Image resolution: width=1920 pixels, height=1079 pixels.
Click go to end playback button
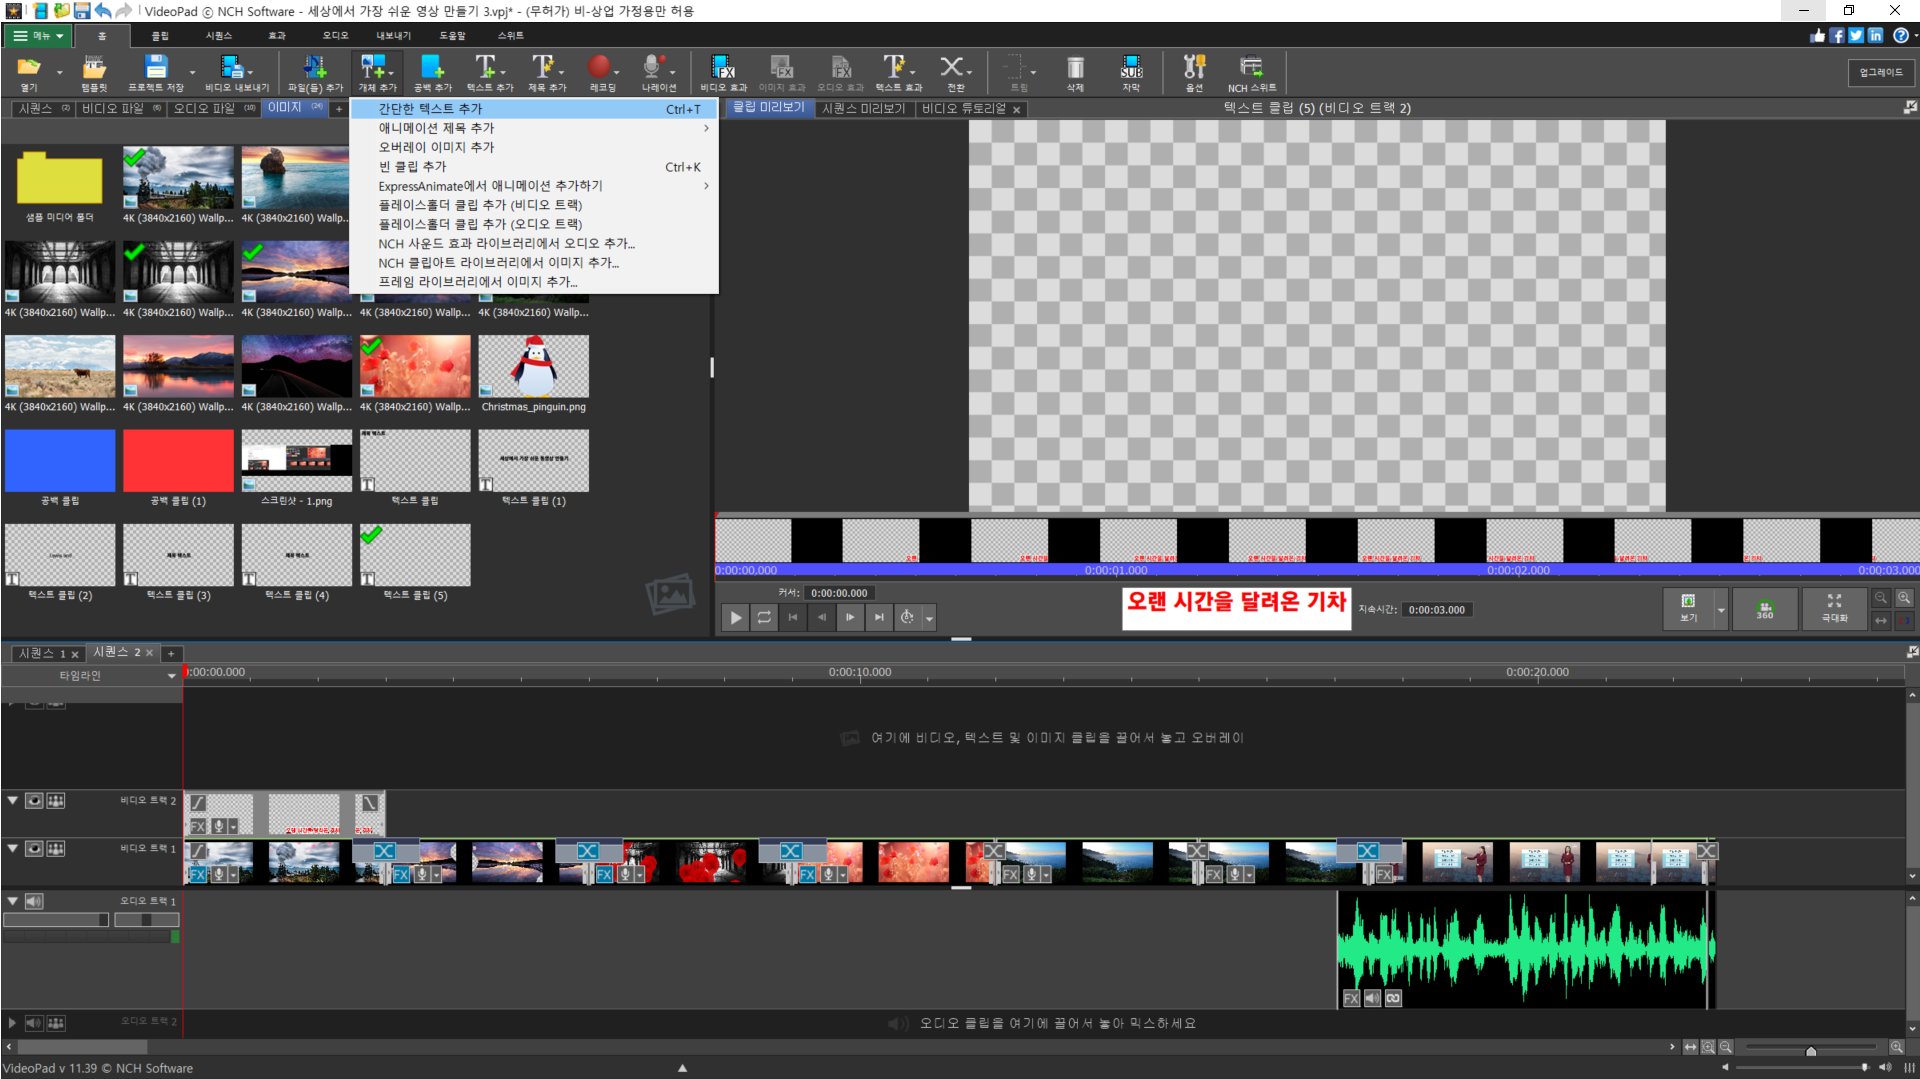[879, 618]
